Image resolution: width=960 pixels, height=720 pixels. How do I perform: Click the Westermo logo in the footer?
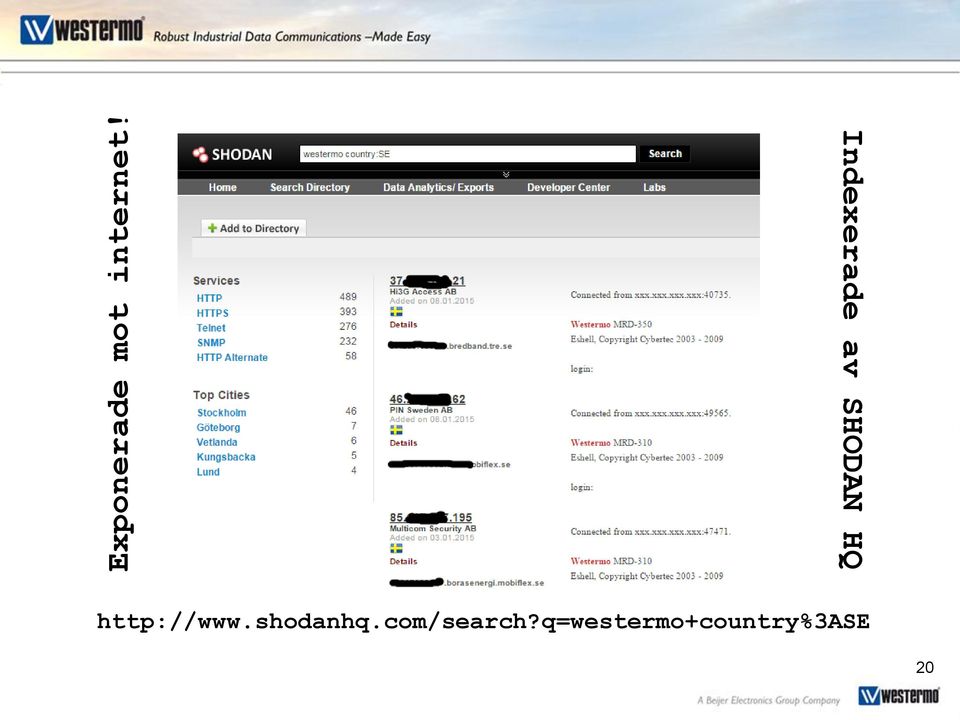[899, 696]
